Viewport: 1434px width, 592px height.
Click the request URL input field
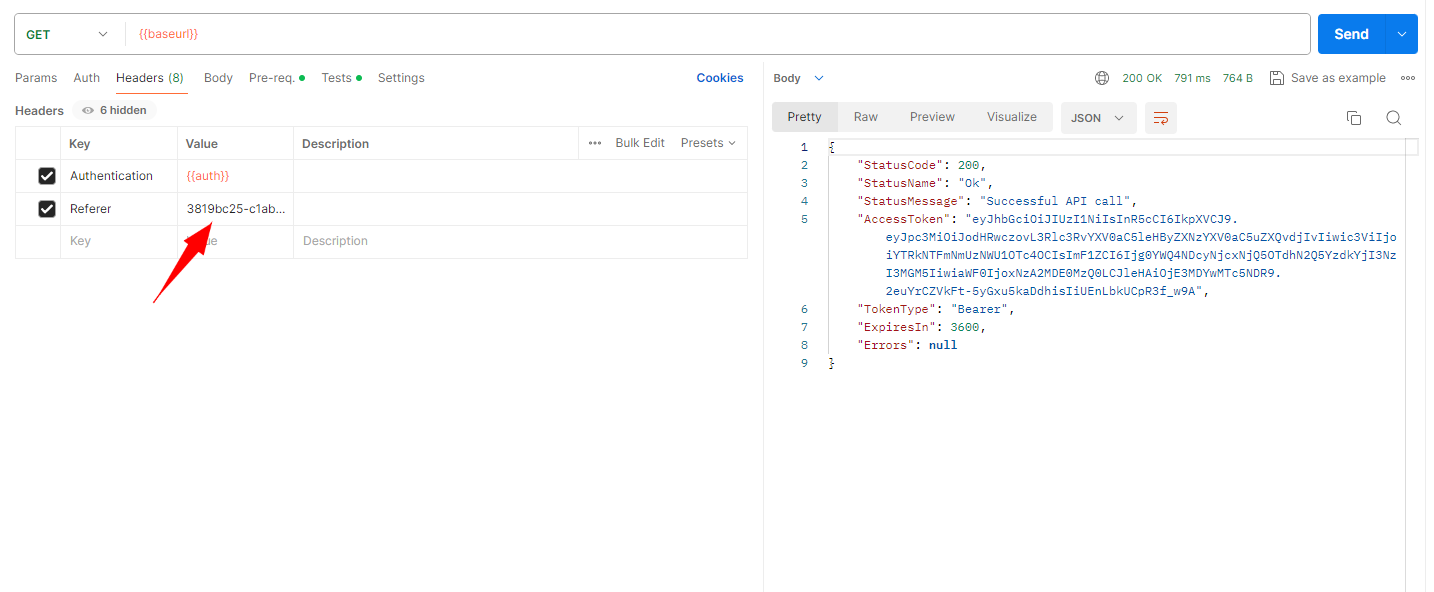pyautogui.click(x=700, y=34)
